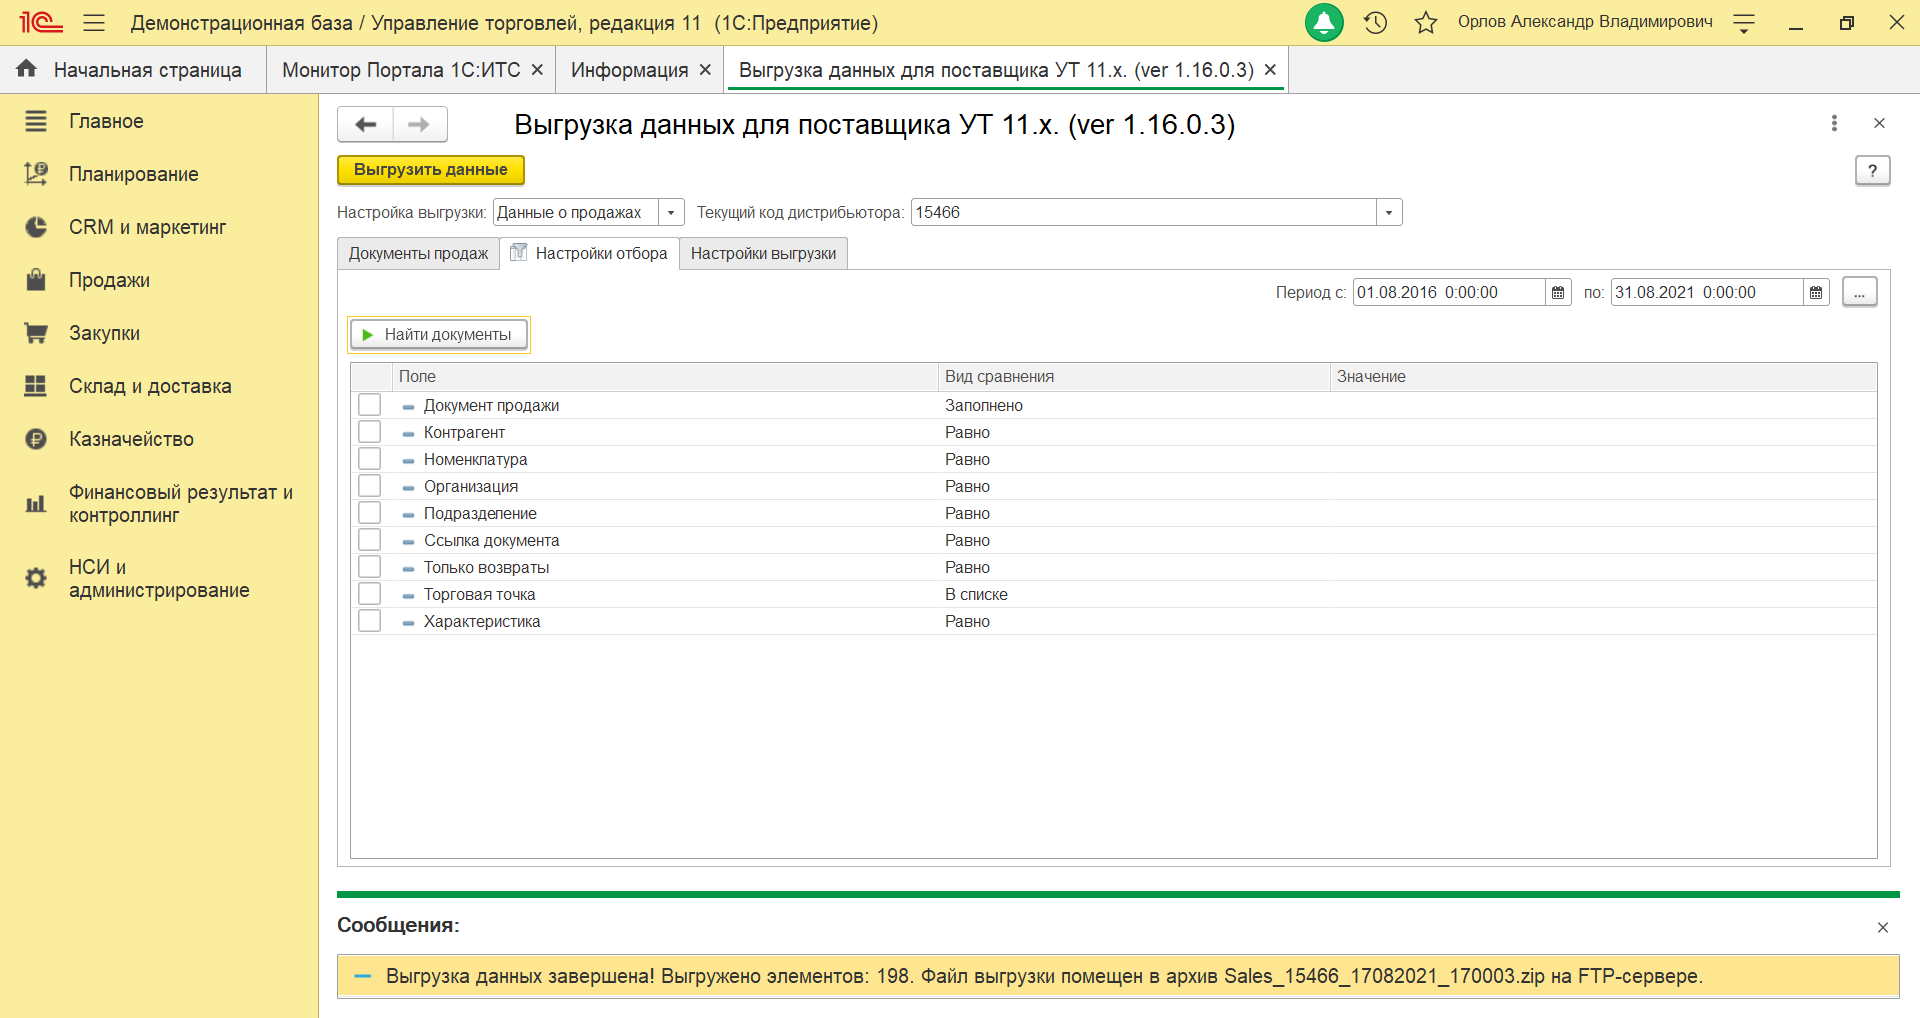Click distributor code field 15466
Screen dimensions: 1920x1018
1144,212
